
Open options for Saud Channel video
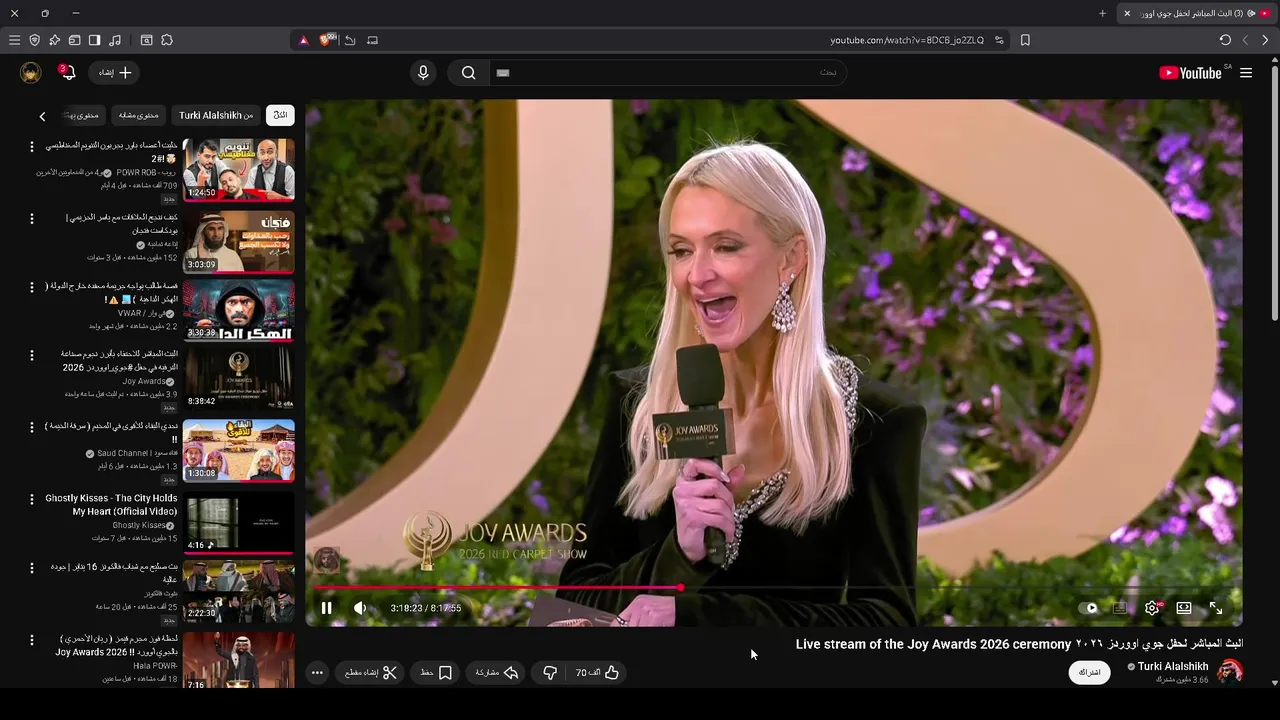(x=31, y=427)
